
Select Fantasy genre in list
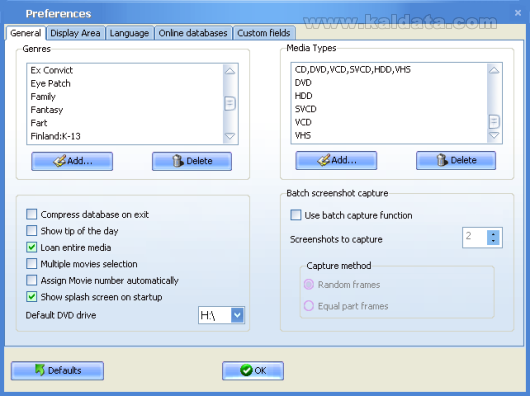125,110
